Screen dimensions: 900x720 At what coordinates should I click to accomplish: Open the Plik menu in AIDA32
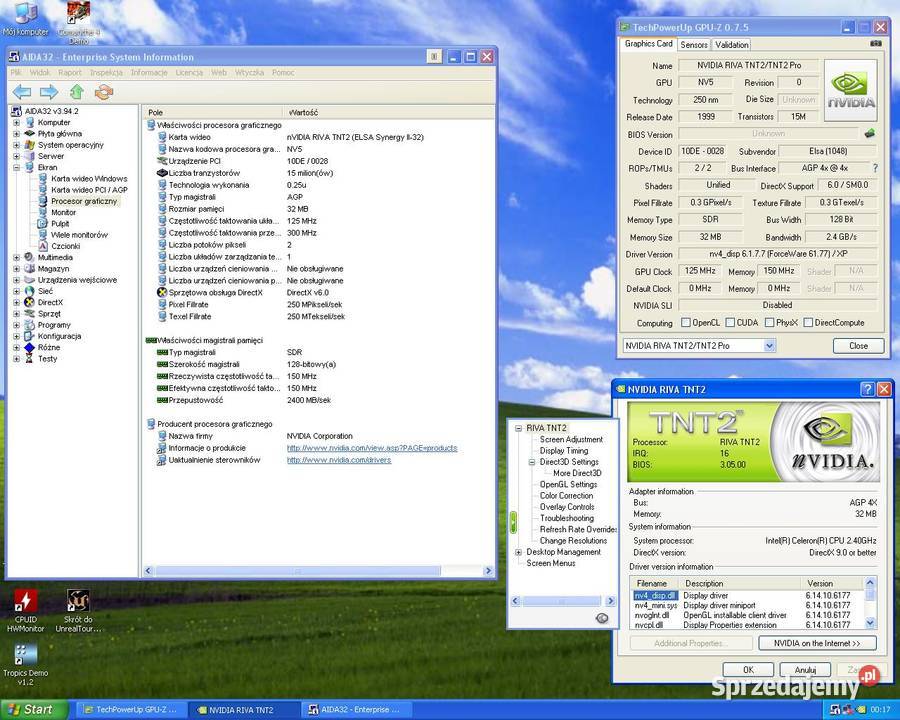[16, 72]
